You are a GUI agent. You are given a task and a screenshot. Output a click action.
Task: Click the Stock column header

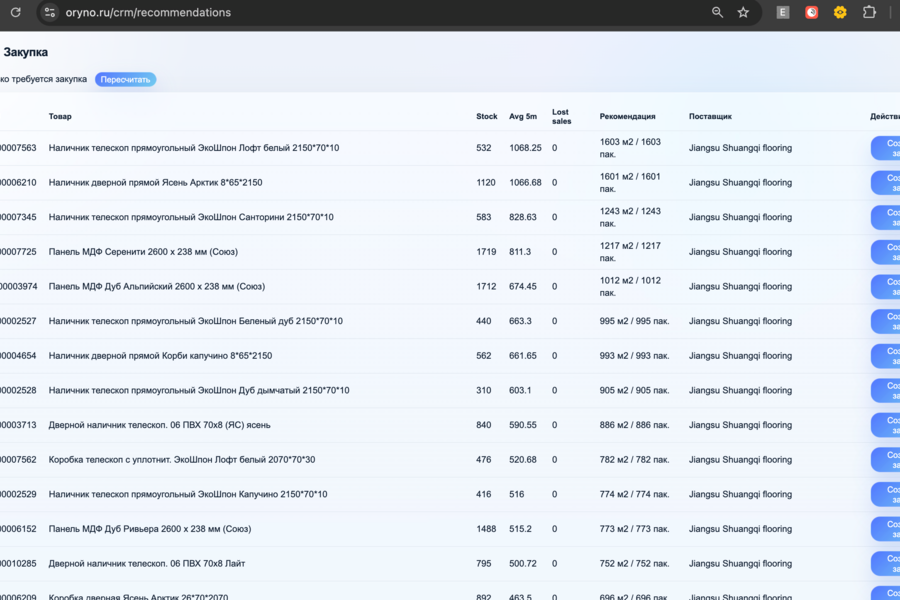487,117
